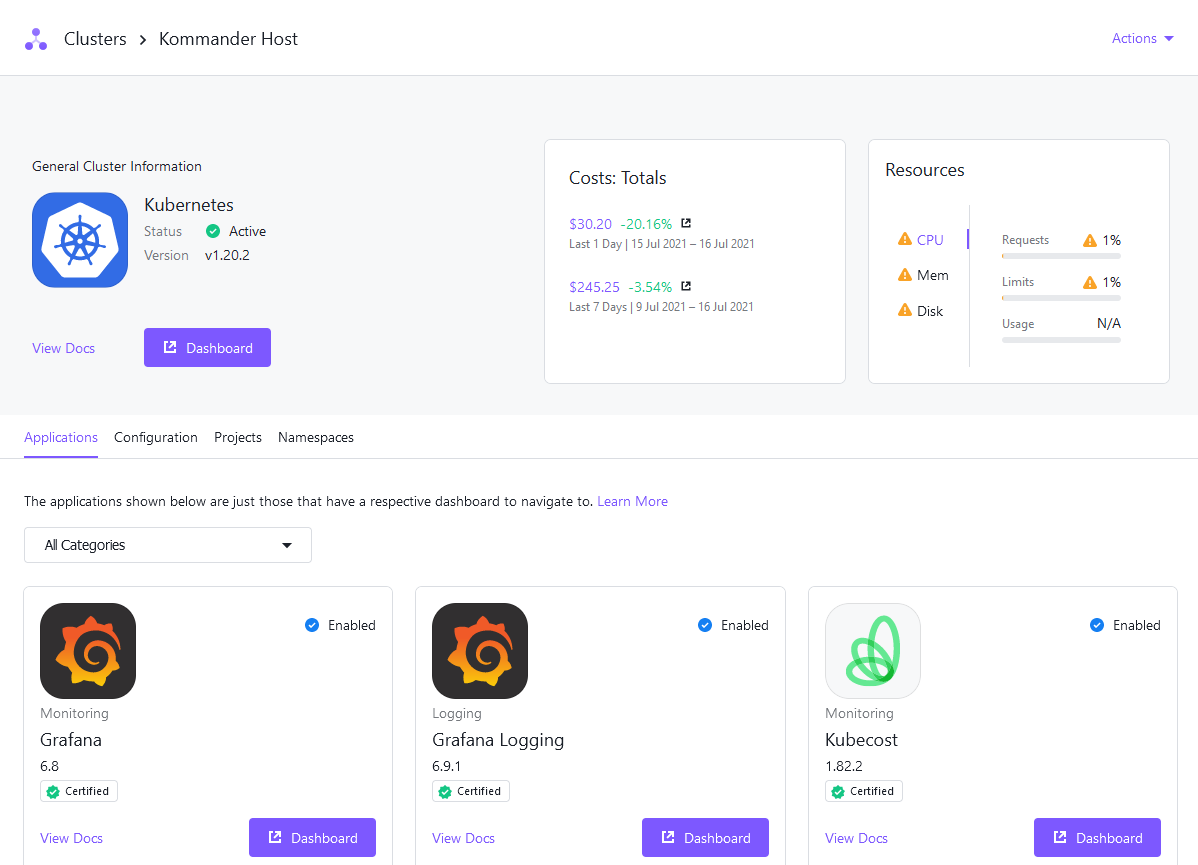Click Kubecost's blue Enabled check icon
Image resolution: width=1198 pixels, height=865 pixels.
point(1096,625)
